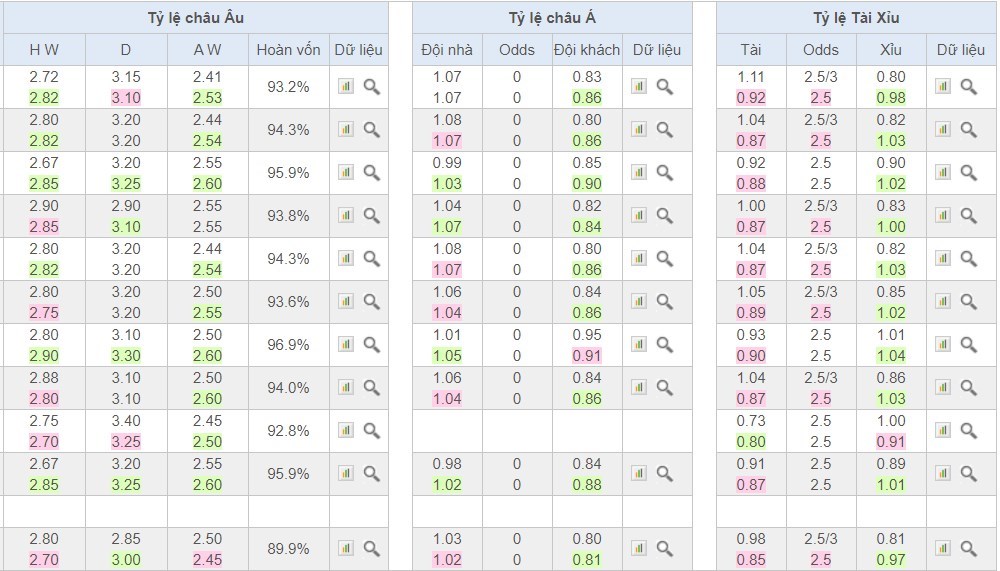Open Tài Xỉu chart icon for Tài 0.73 row
This screenshot has width=1000, height=571.
tap(943, 430)
